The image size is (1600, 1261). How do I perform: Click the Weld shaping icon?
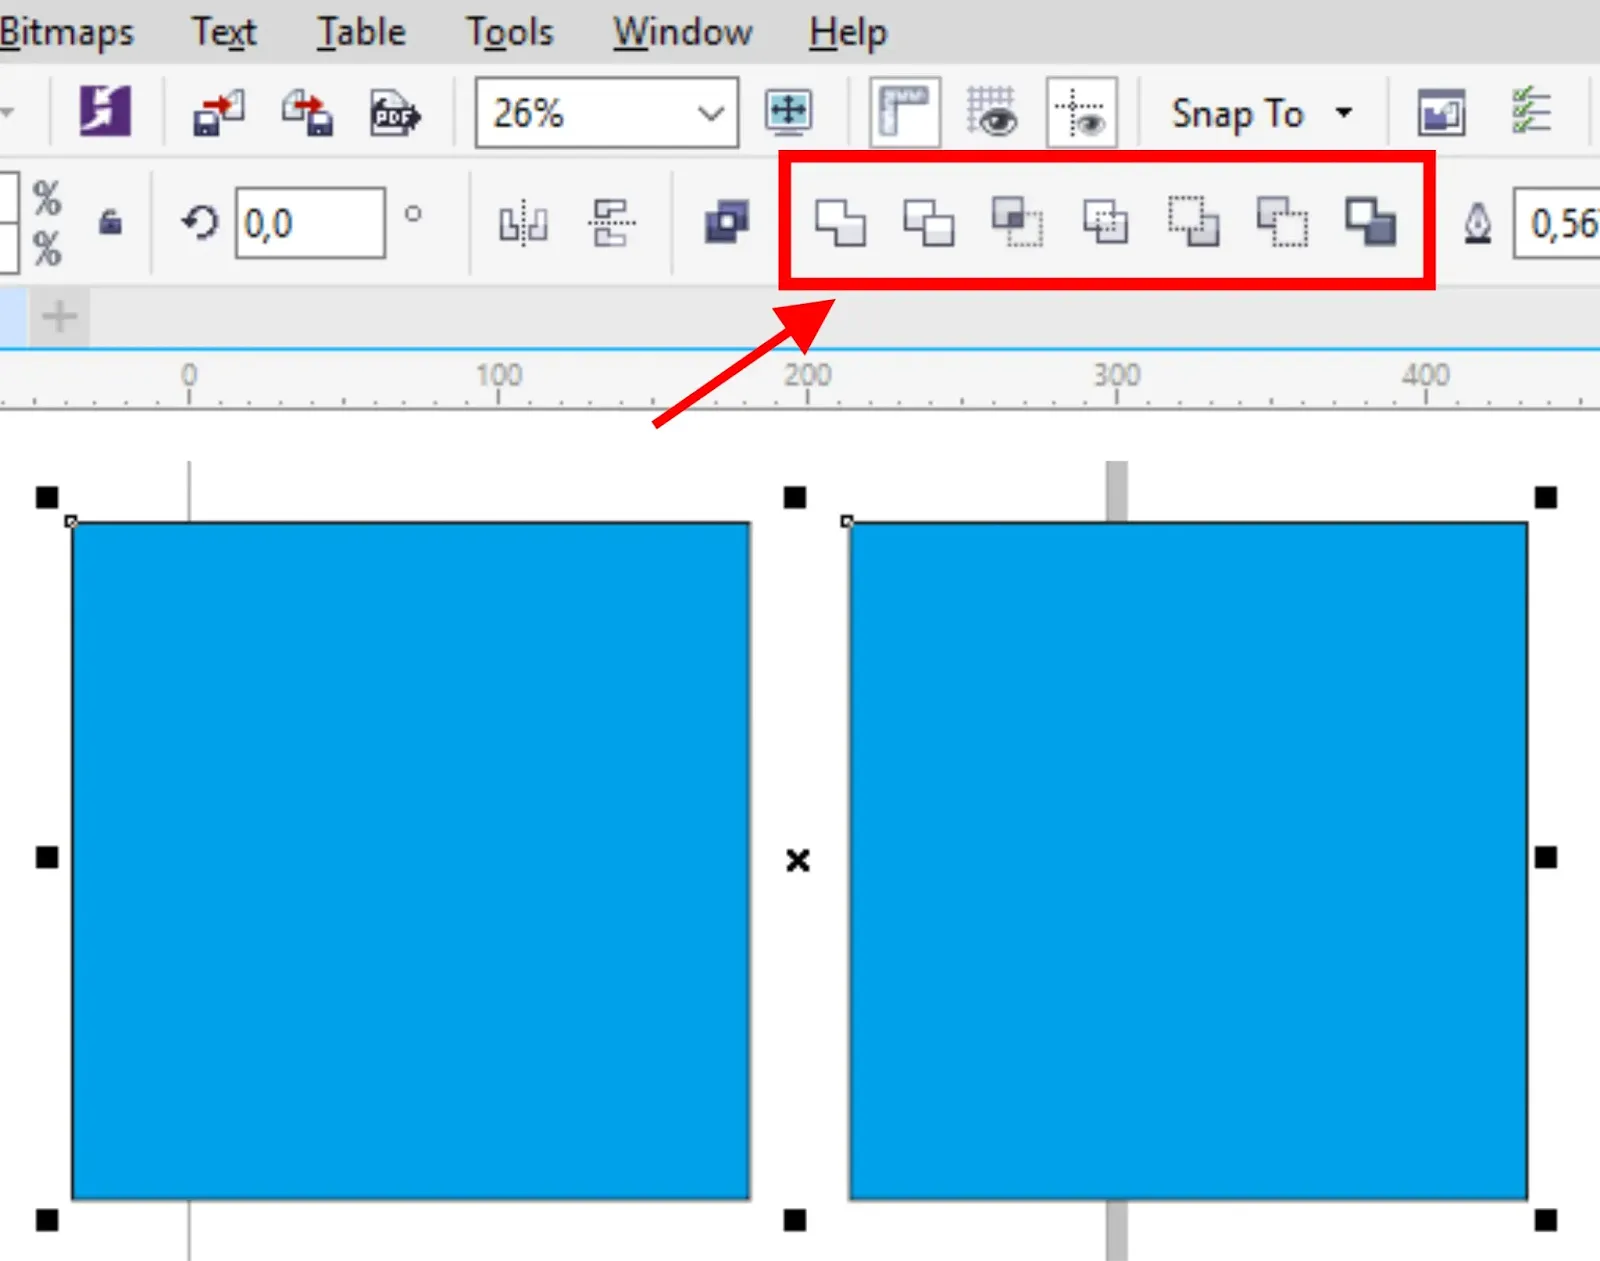[840, 222]
